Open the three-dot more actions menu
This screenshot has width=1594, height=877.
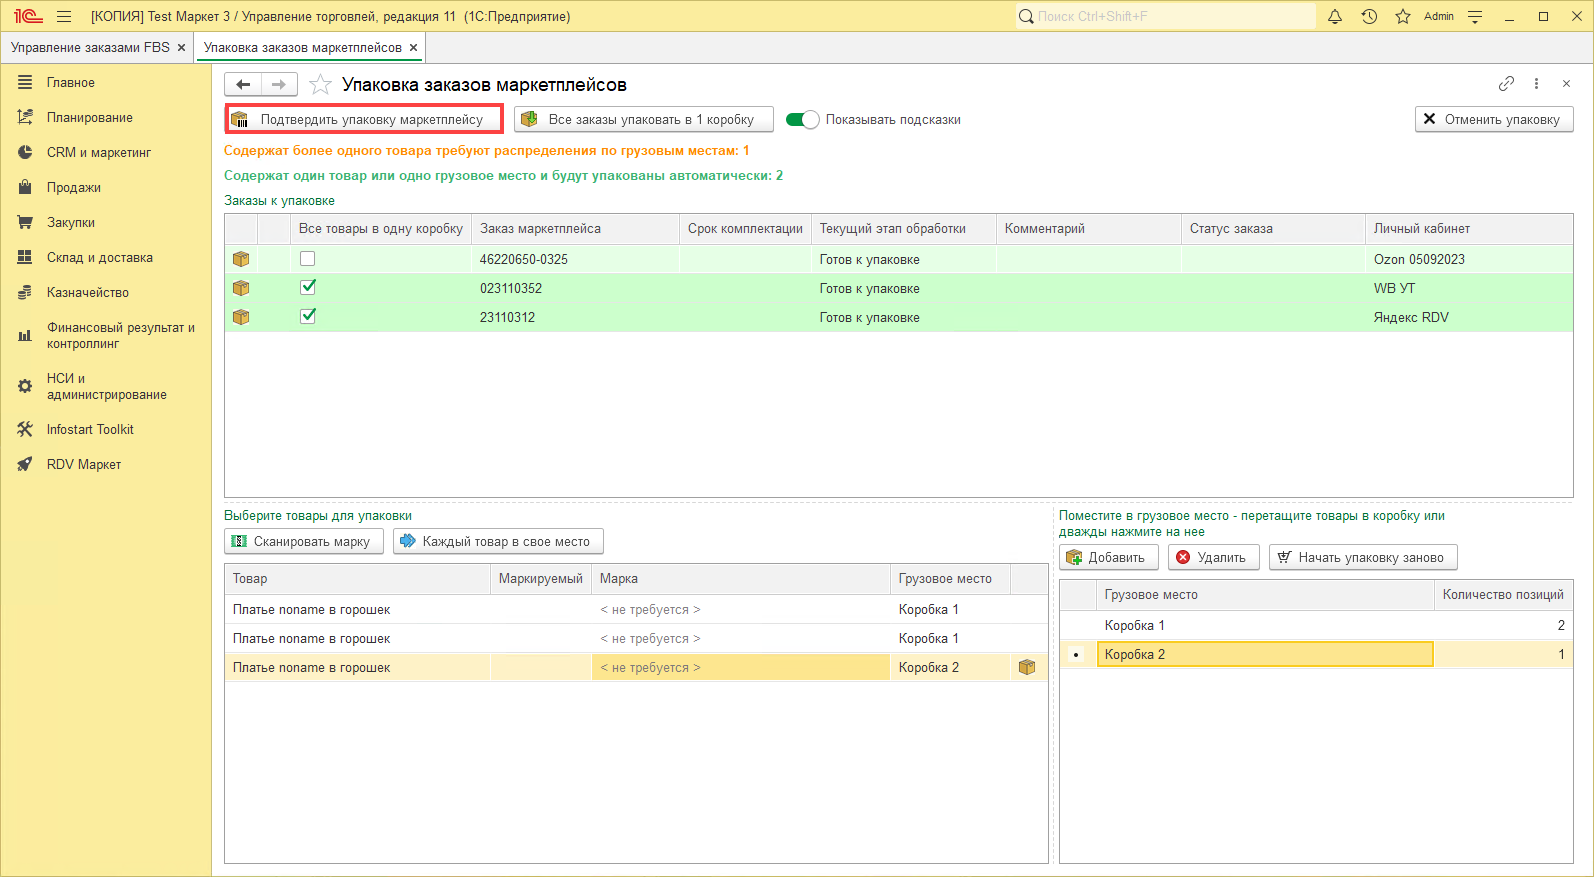(x=1536, y=84)
